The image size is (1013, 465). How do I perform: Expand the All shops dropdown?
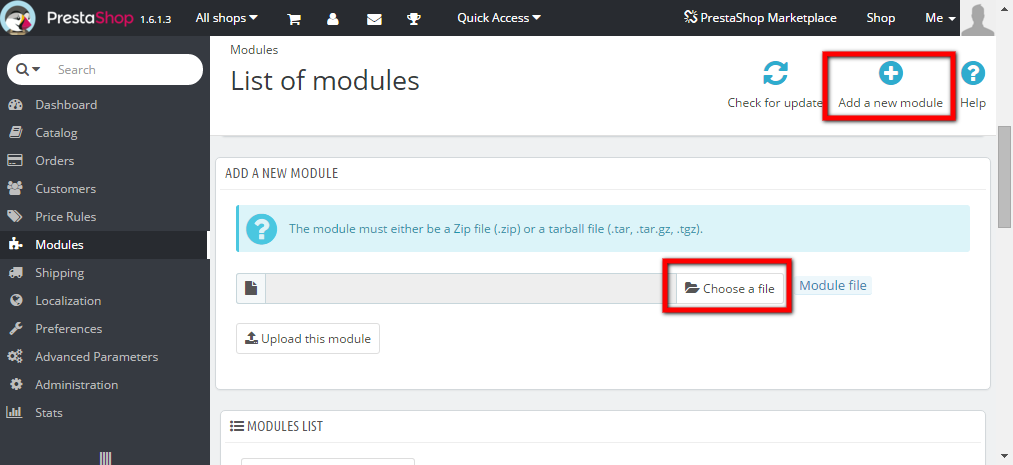[x=226, y=18]
